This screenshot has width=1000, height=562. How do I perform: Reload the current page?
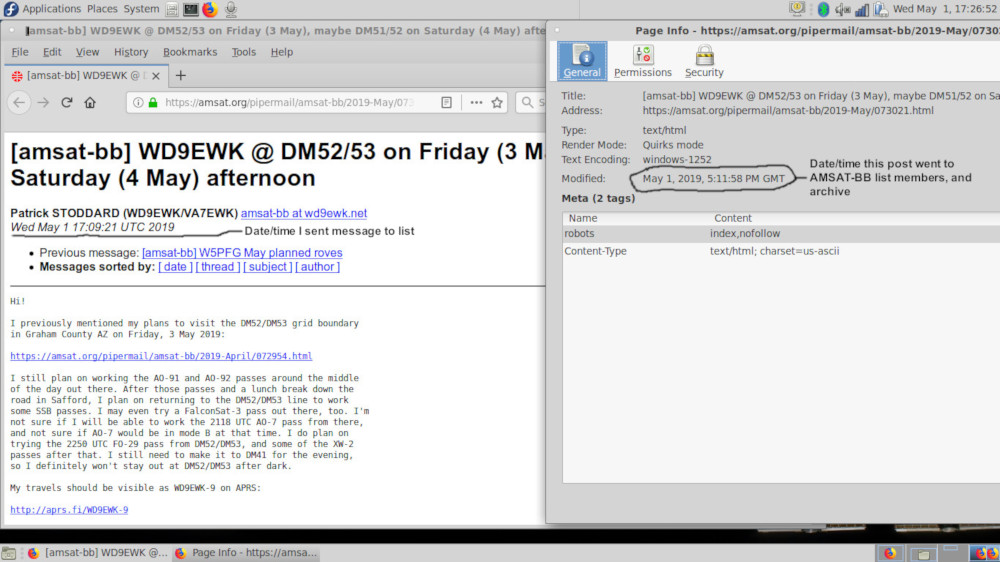(x=66, y=102)
